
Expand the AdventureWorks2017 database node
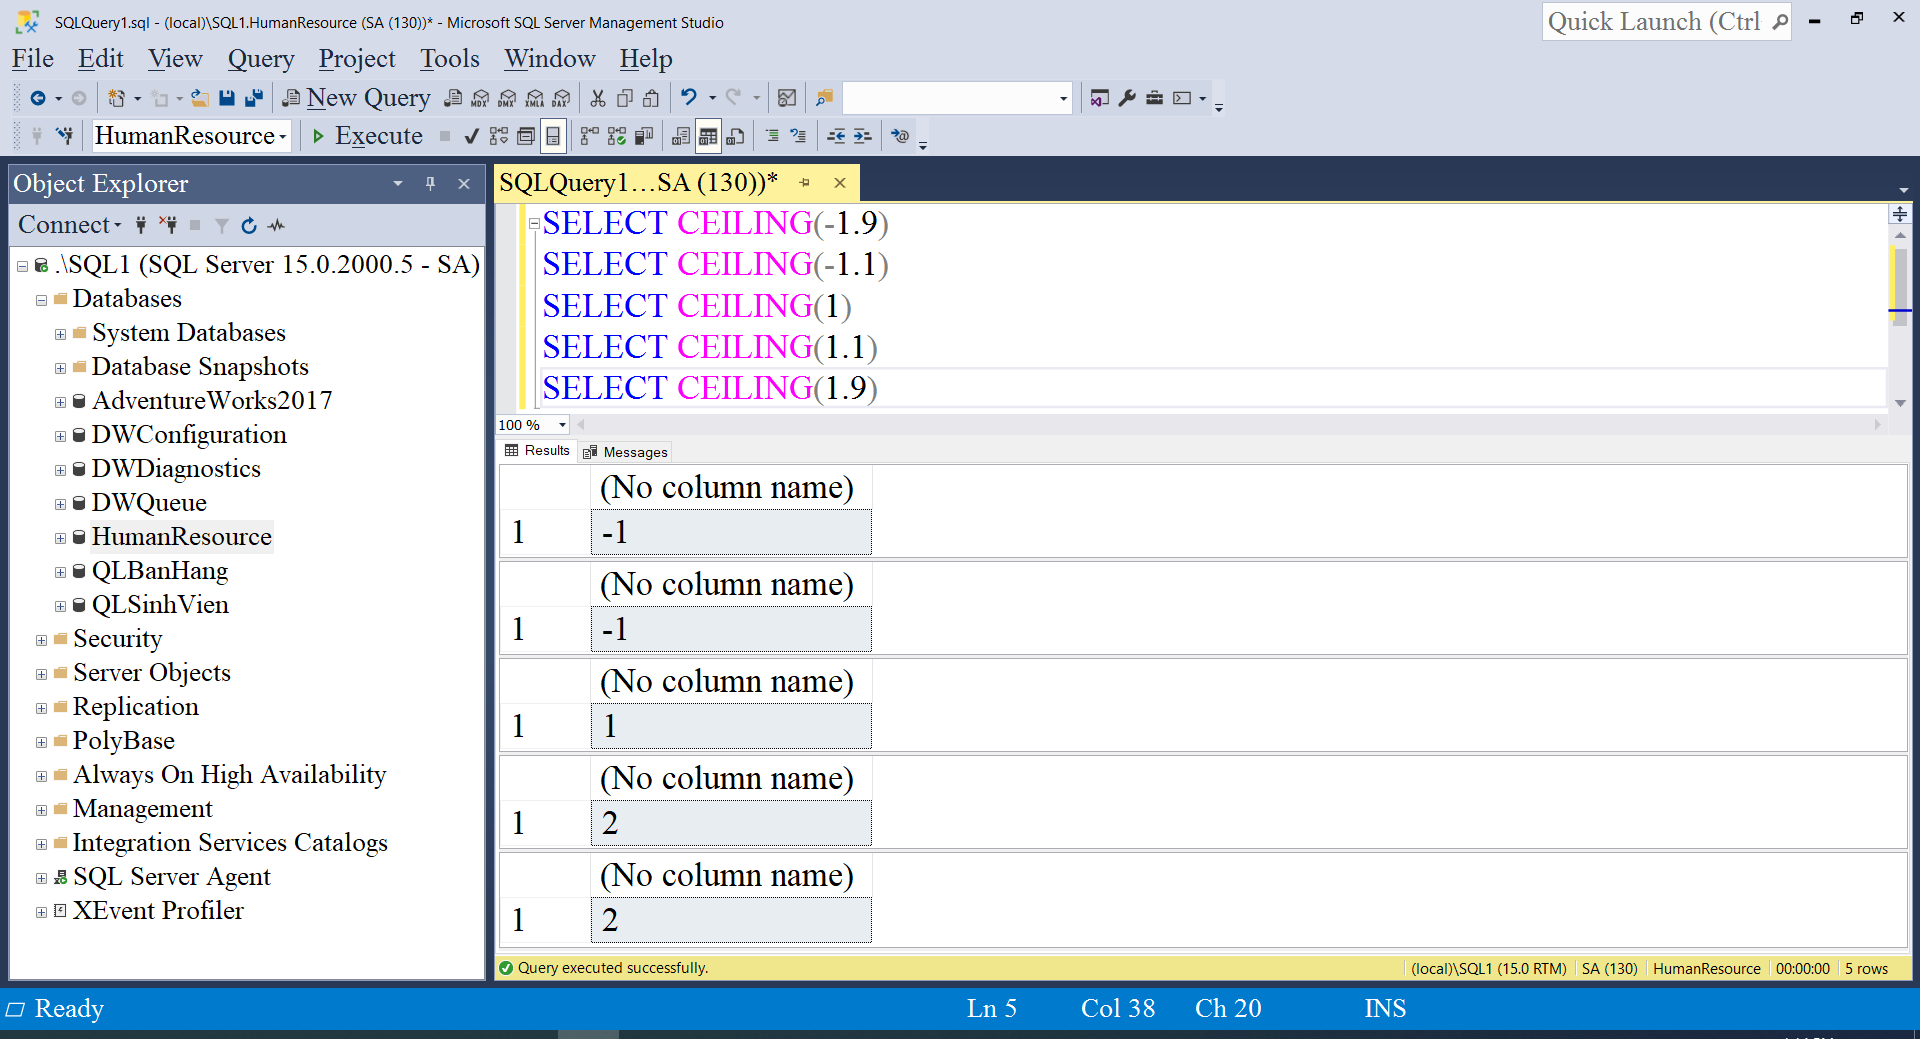tap(60, 402)
